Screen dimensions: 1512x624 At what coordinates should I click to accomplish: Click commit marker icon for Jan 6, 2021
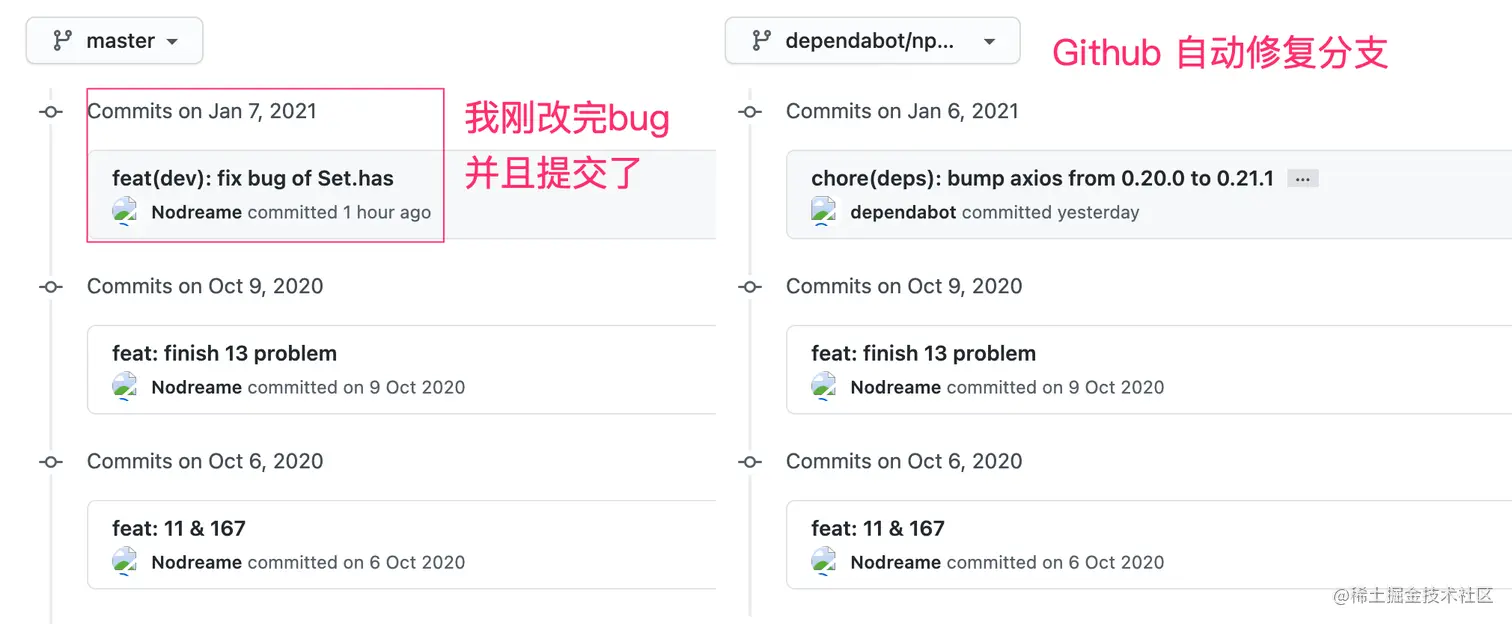[750, 112]
